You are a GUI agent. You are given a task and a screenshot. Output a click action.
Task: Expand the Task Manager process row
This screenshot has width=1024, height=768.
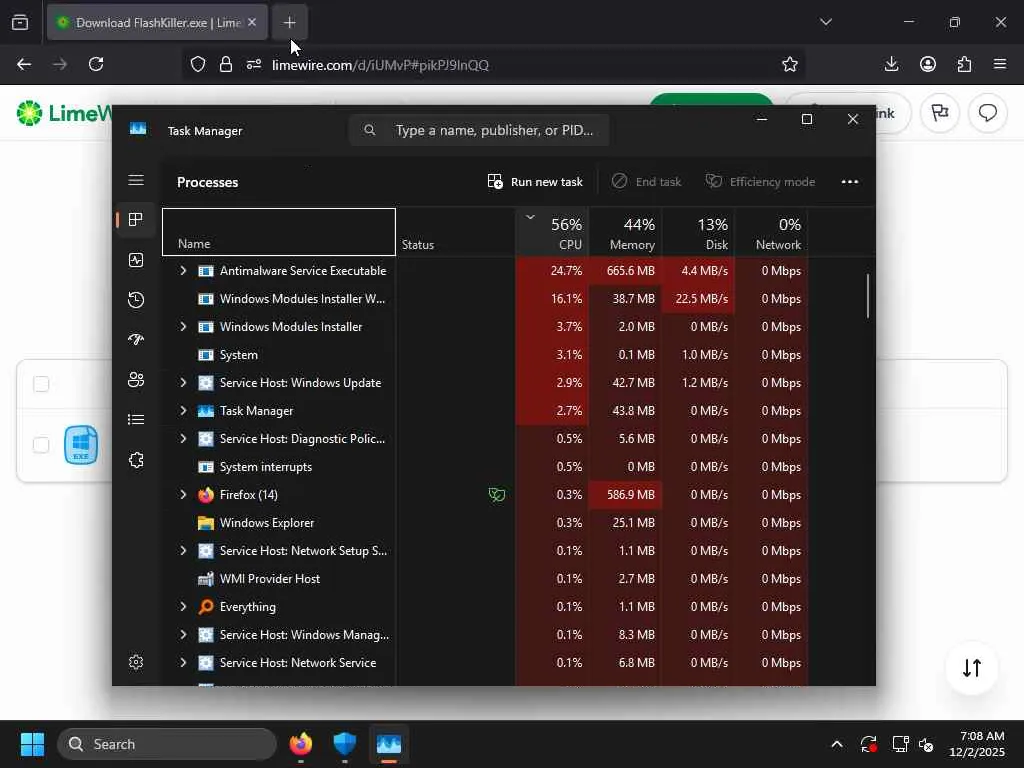(x=183, y=411)
